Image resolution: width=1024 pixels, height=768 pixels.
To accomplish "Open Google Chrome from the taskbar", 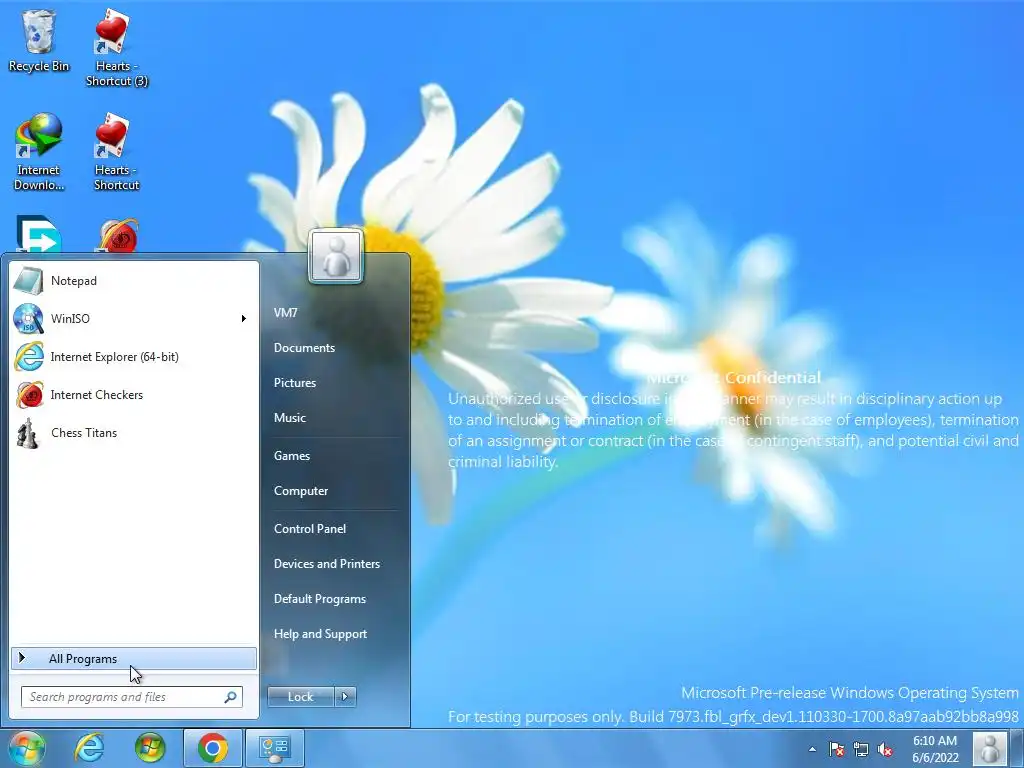I will coord(213,748).
